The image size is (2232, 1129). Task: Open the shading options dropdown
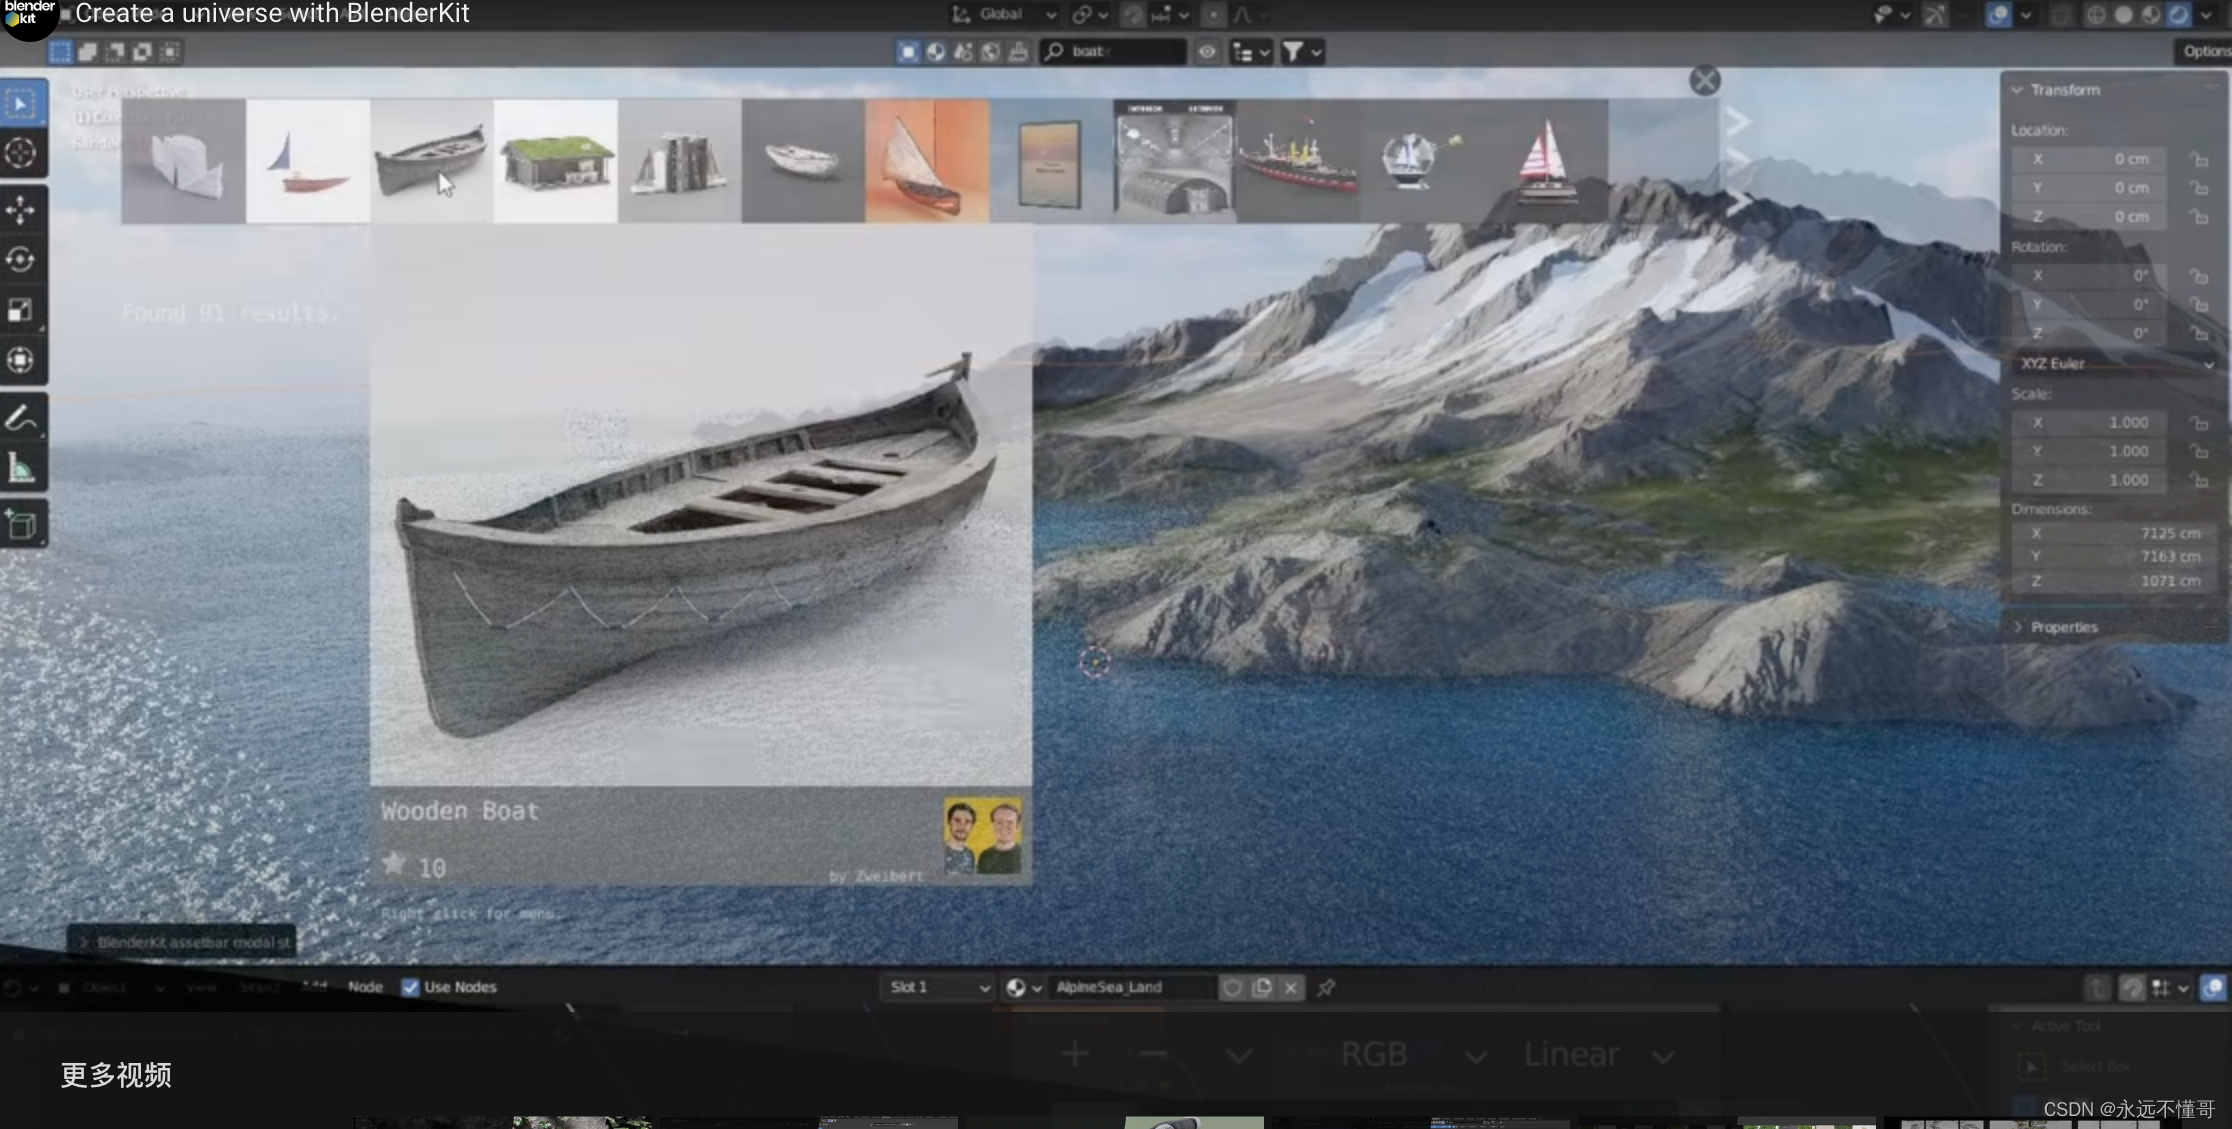[x=2206, y=15]
